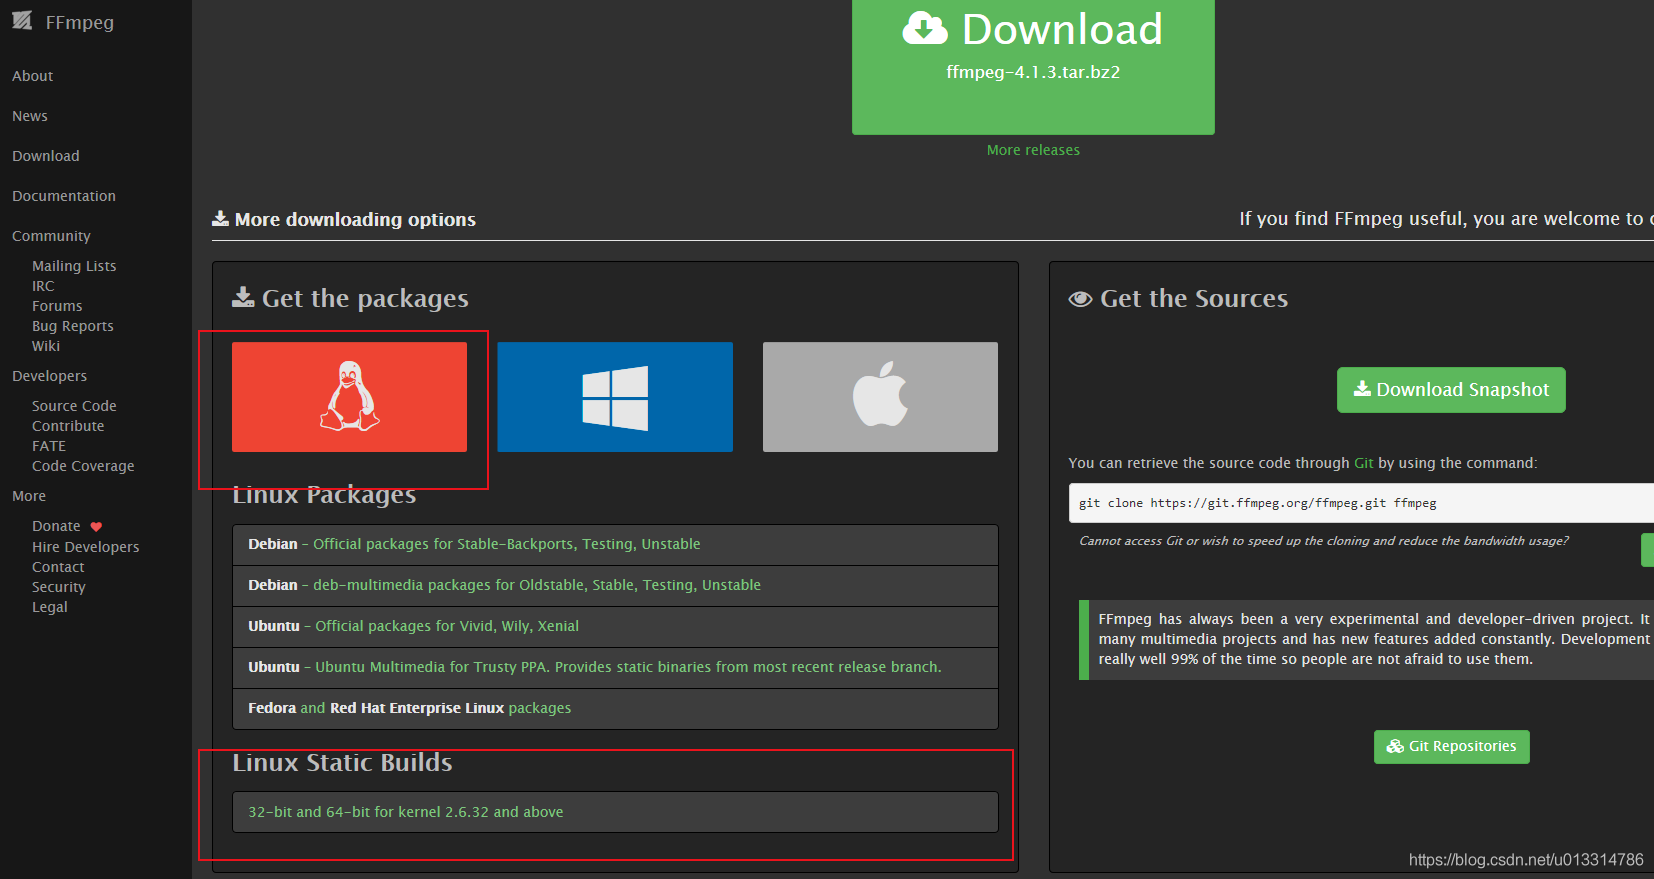
Task: Open Debian Official packages for Stable-Backports link
Action: coord(507,544)
